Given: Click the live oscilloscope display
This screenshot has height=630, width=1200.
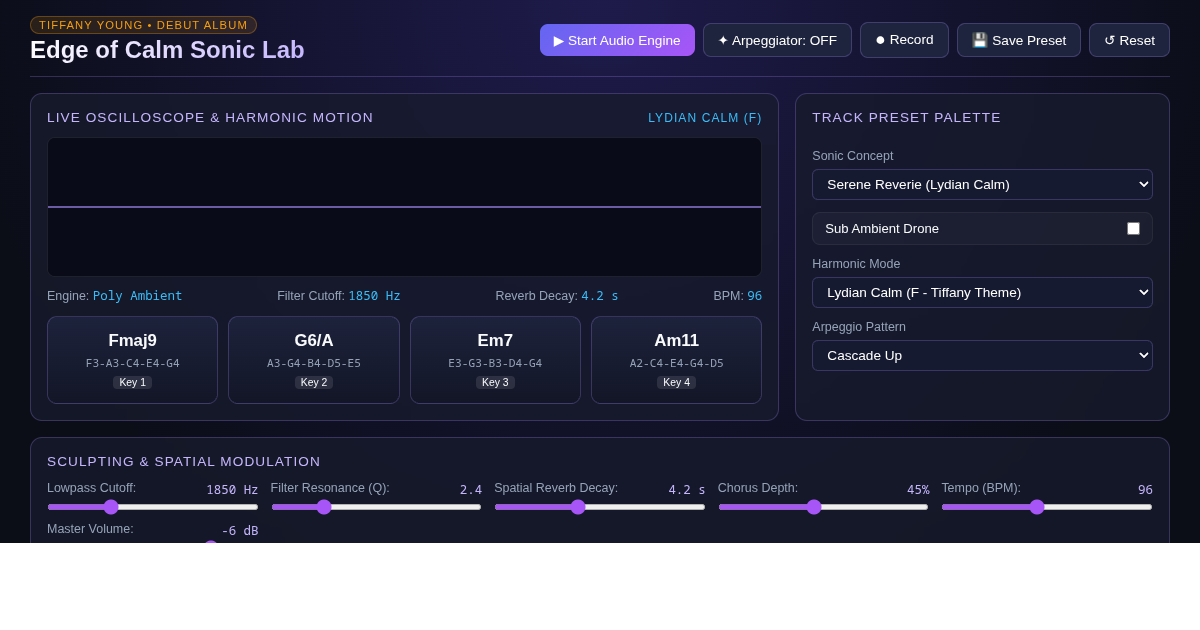Looking at the screenshot, I should tap(404, 207).
